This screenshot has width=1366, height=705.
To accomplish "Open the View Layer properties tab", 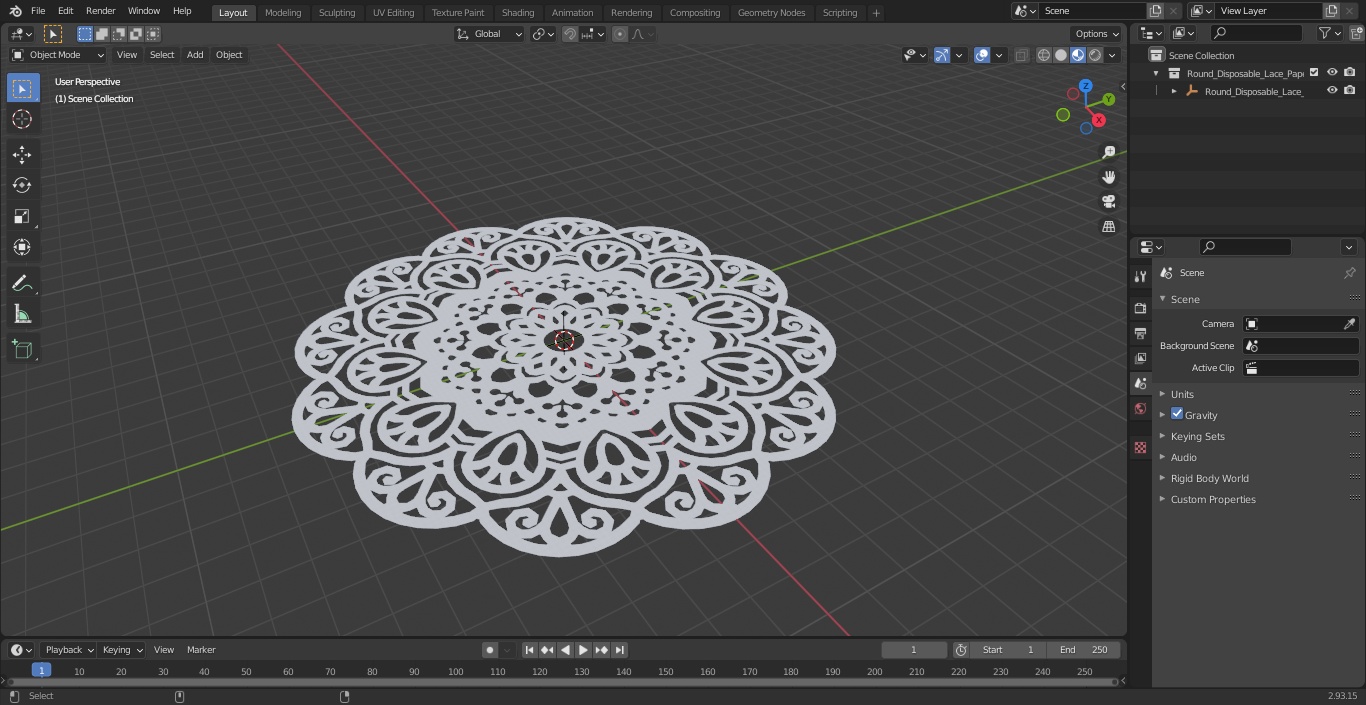I will 1140,358.
